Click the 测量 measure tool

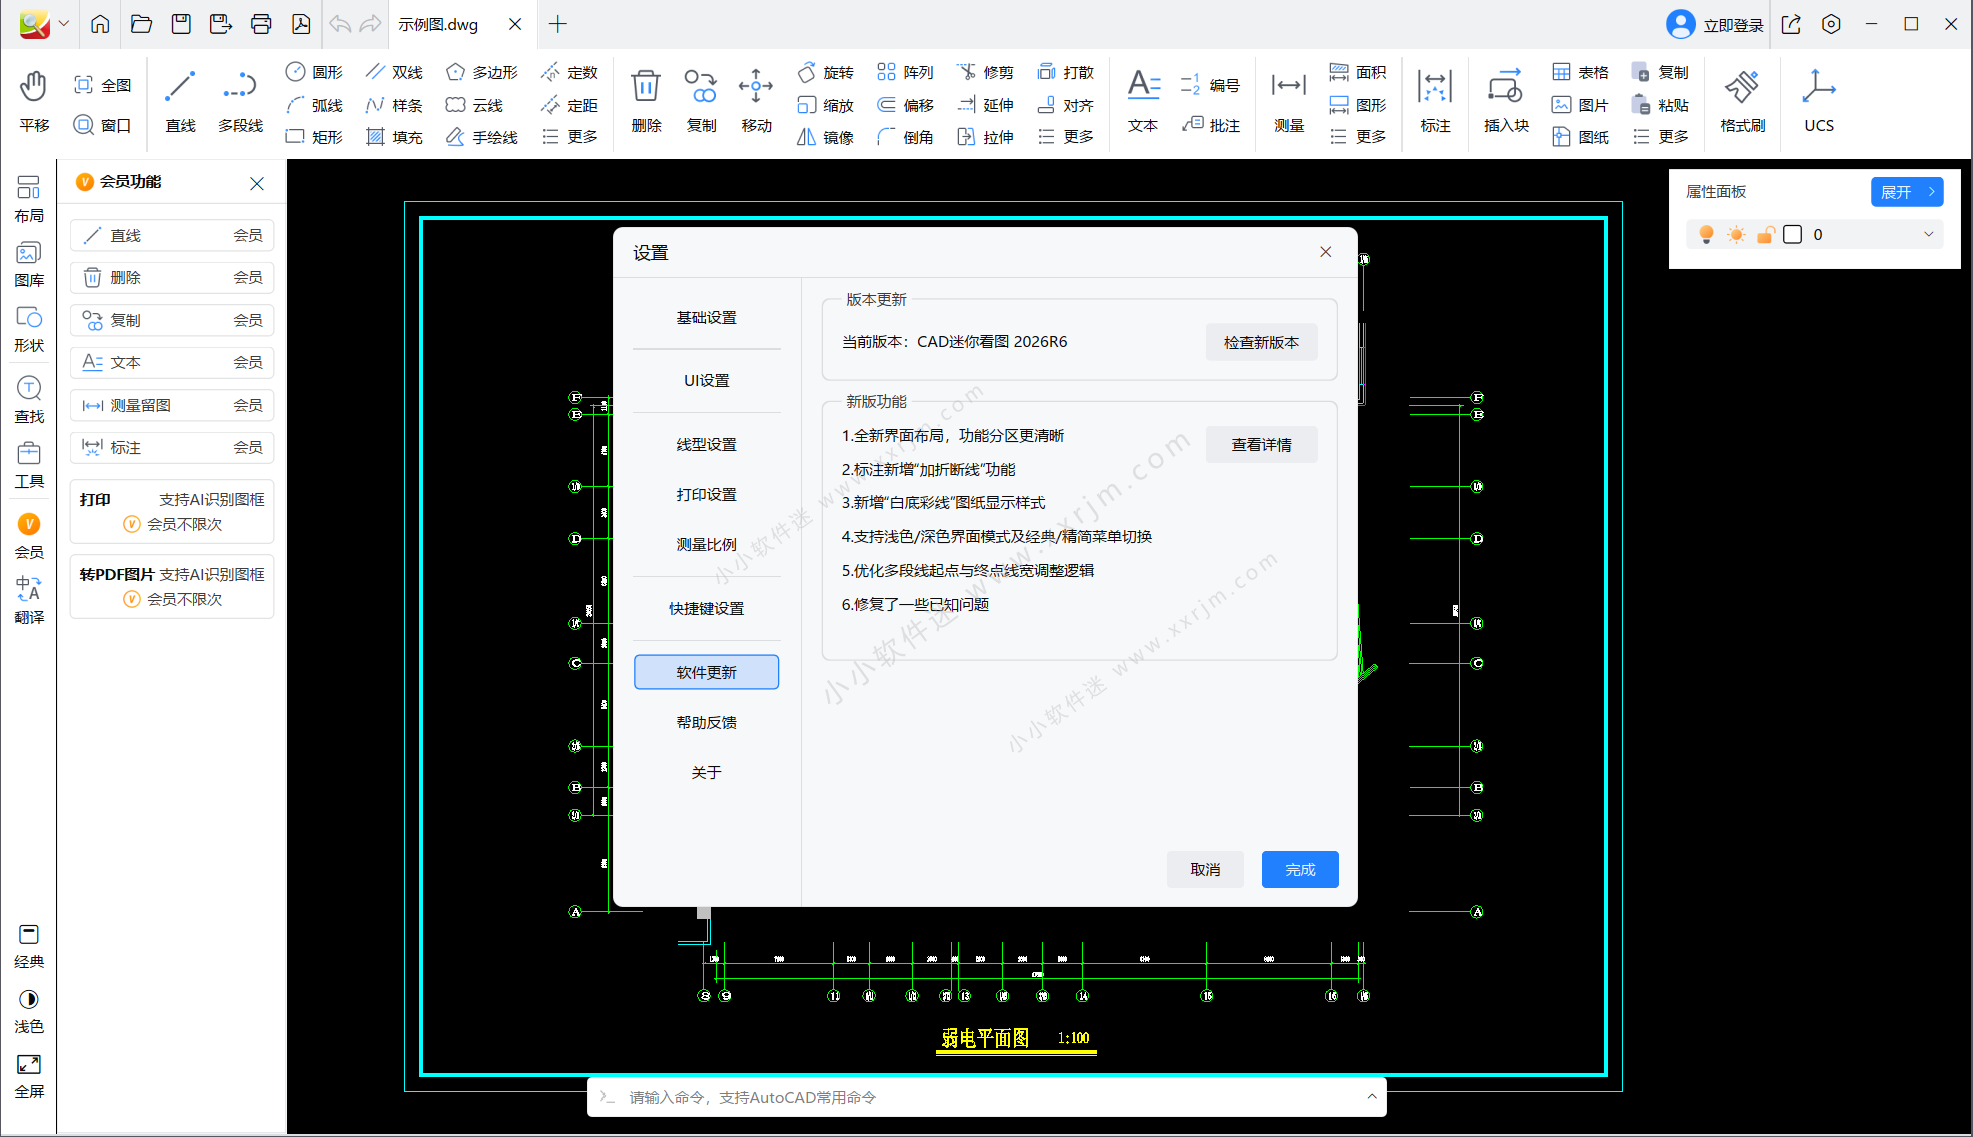coord(1289,102)
